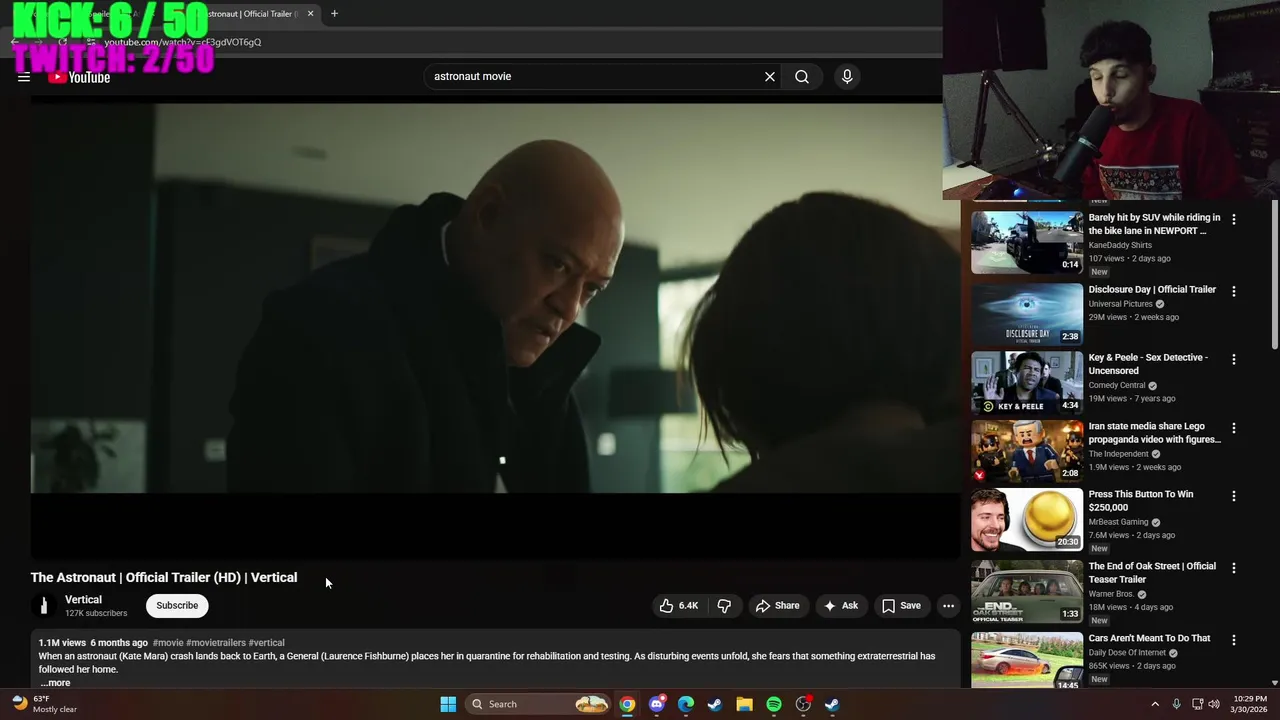Dislike The Astronaut trailer
Screen dimensions: 1280x720
724,605
